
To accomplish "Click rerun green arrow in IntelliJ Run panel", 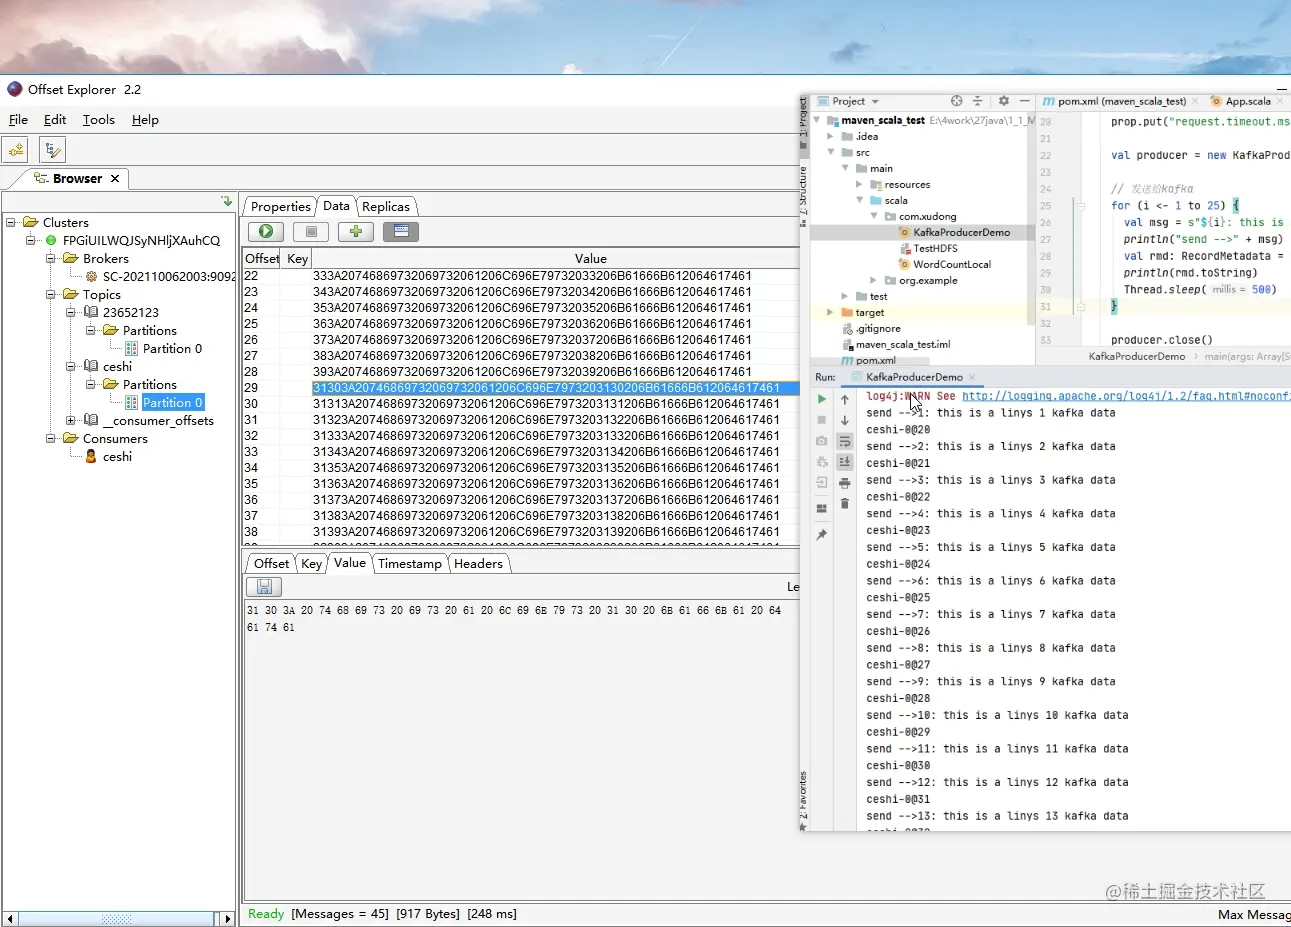I will (x=822, y=399).
